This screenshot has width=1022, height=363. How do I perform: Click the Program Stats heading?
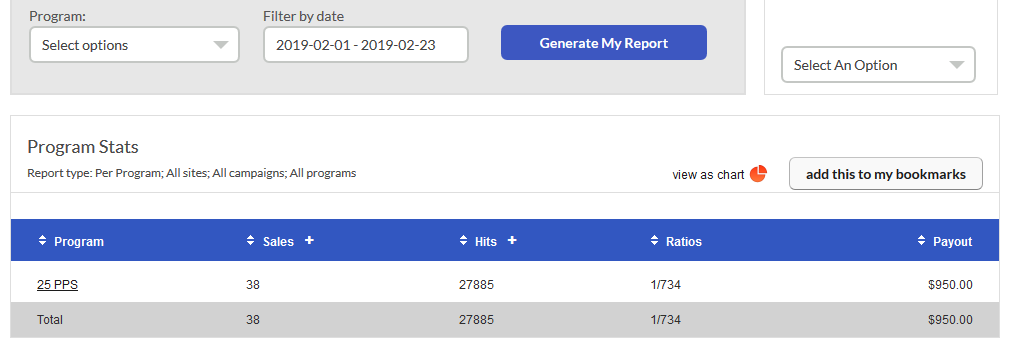pos(83,147)
